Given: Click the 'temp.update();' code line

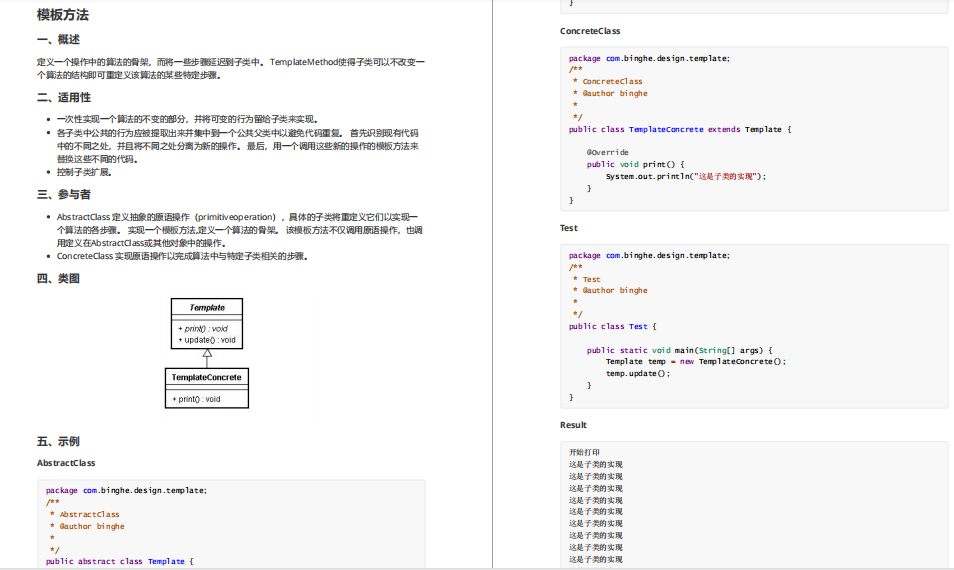Looking at the screenshot, I should (638, 374).
